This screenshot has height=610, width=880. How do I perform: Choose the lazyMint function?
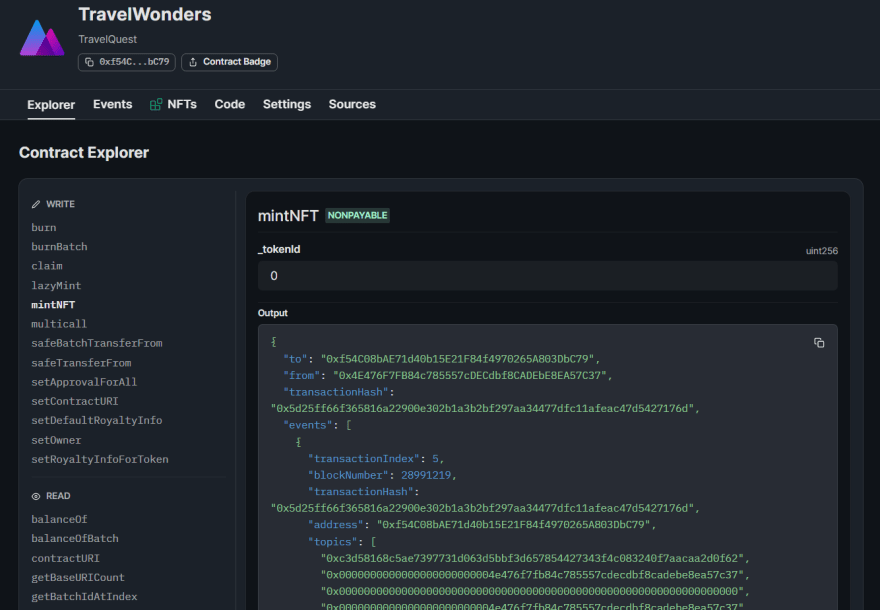(x=50, y=286)
